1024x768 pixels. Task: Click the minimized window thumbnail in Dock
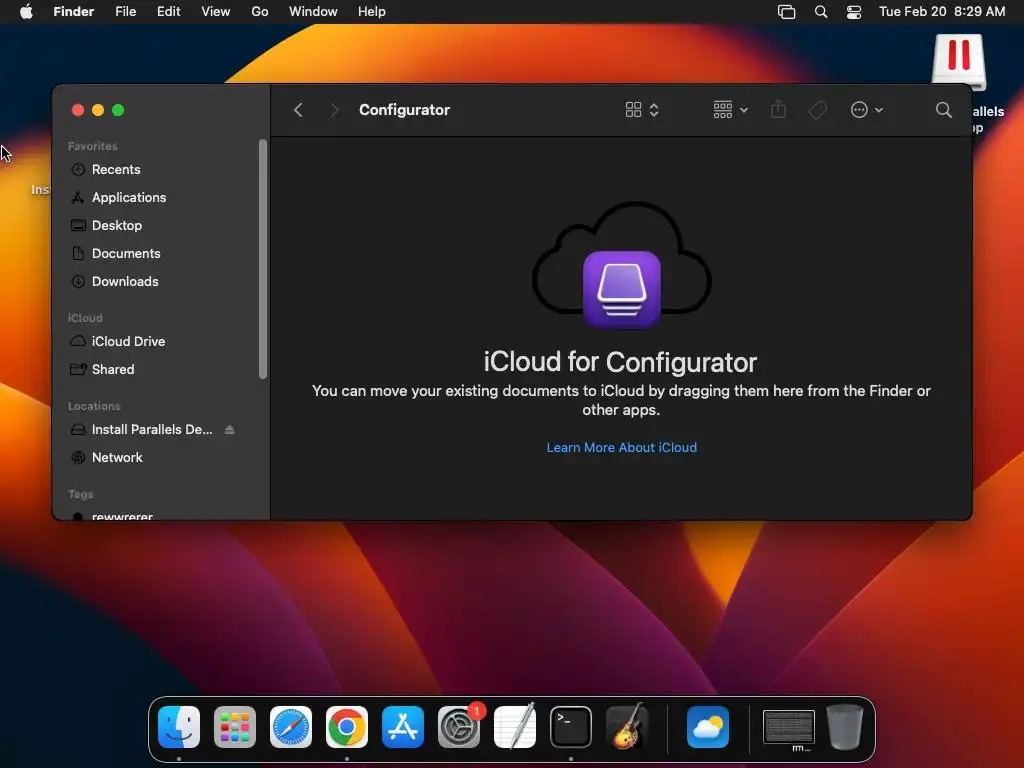click(788, 728)
